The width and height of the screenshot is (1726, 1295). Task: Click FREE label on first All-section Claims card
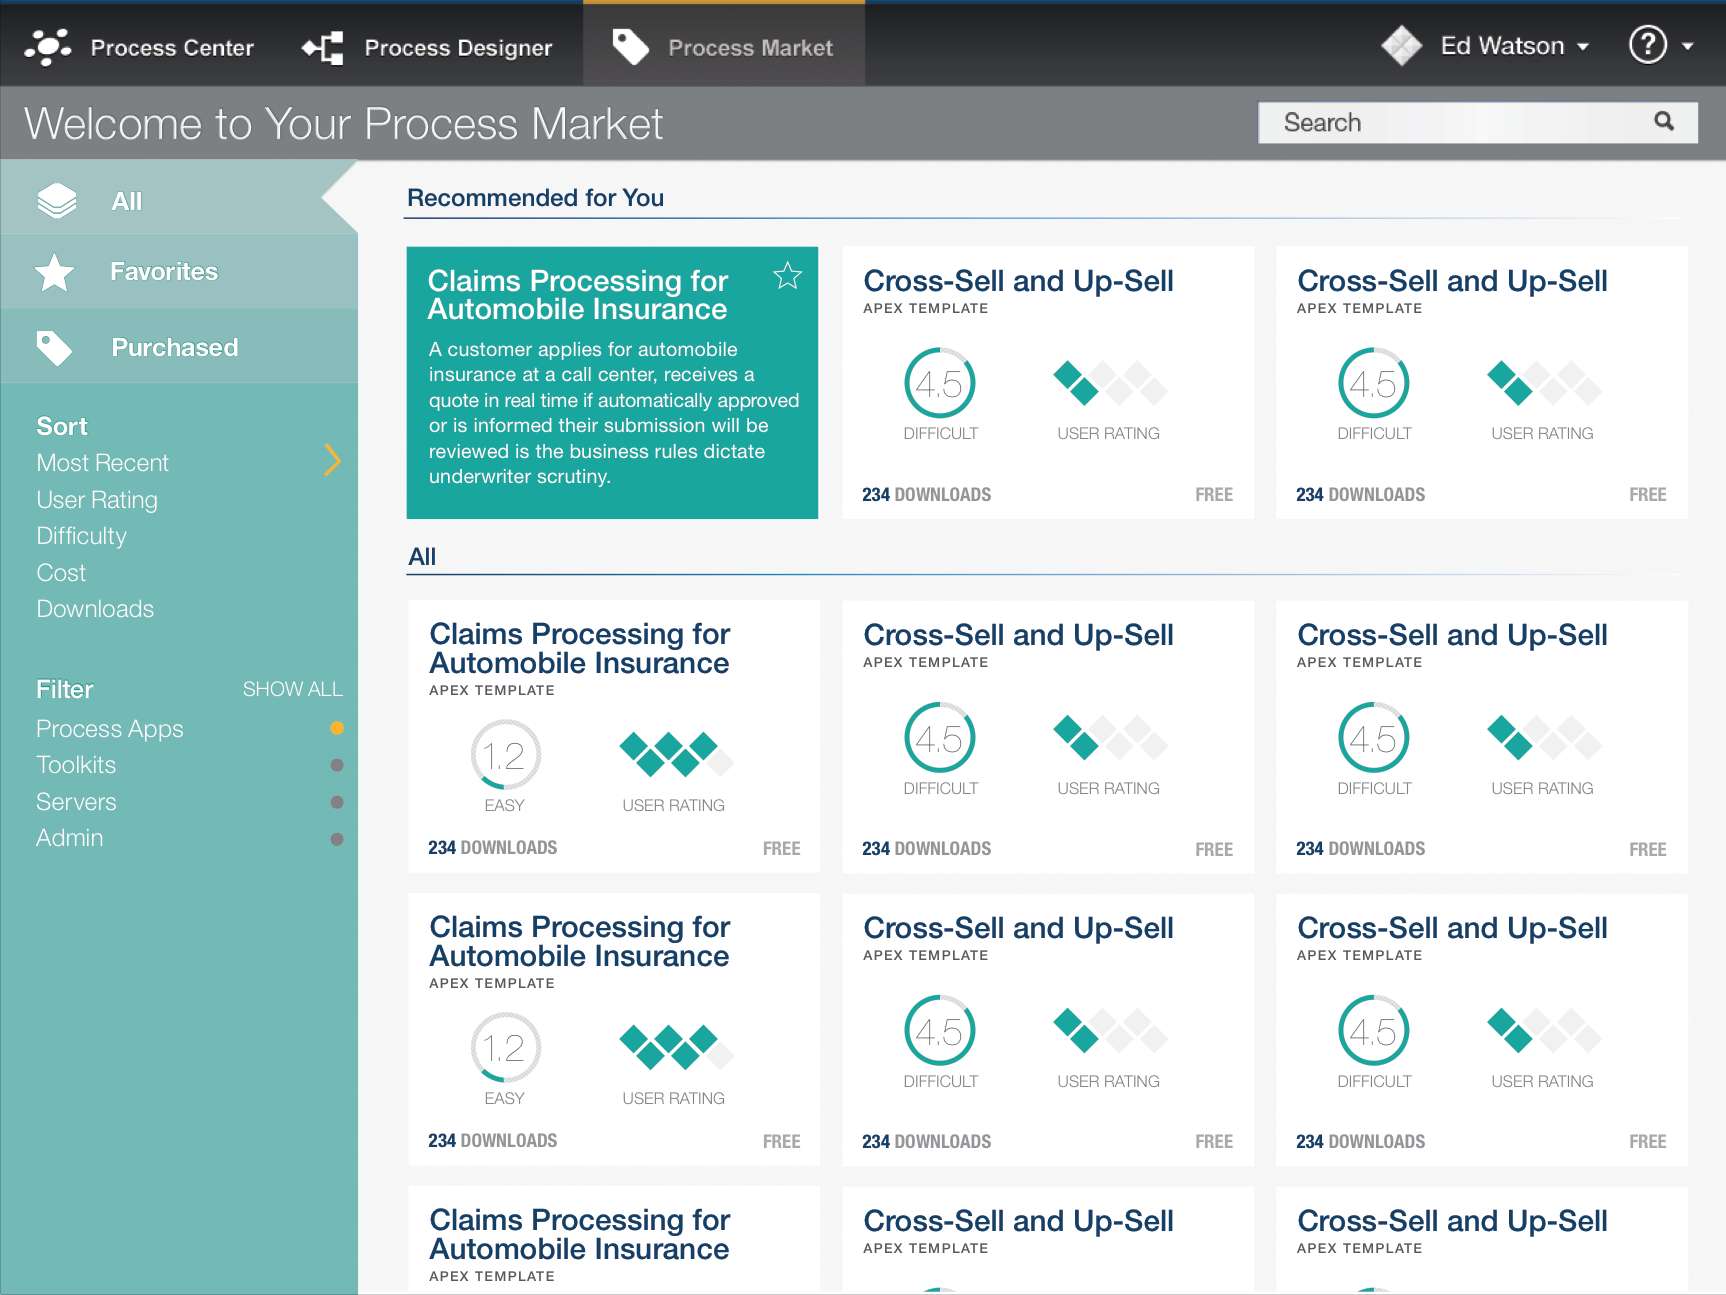(781, 849)
